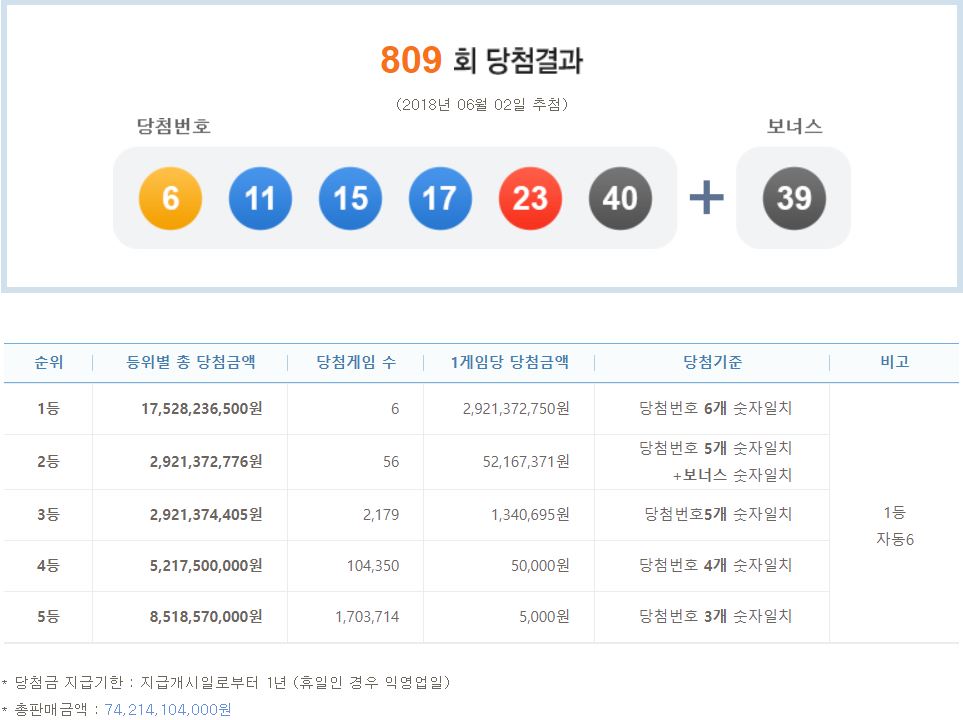This screenshot has width=963, height=720.
Task: Click the blue number 11 ball
Action: (260, 198)
